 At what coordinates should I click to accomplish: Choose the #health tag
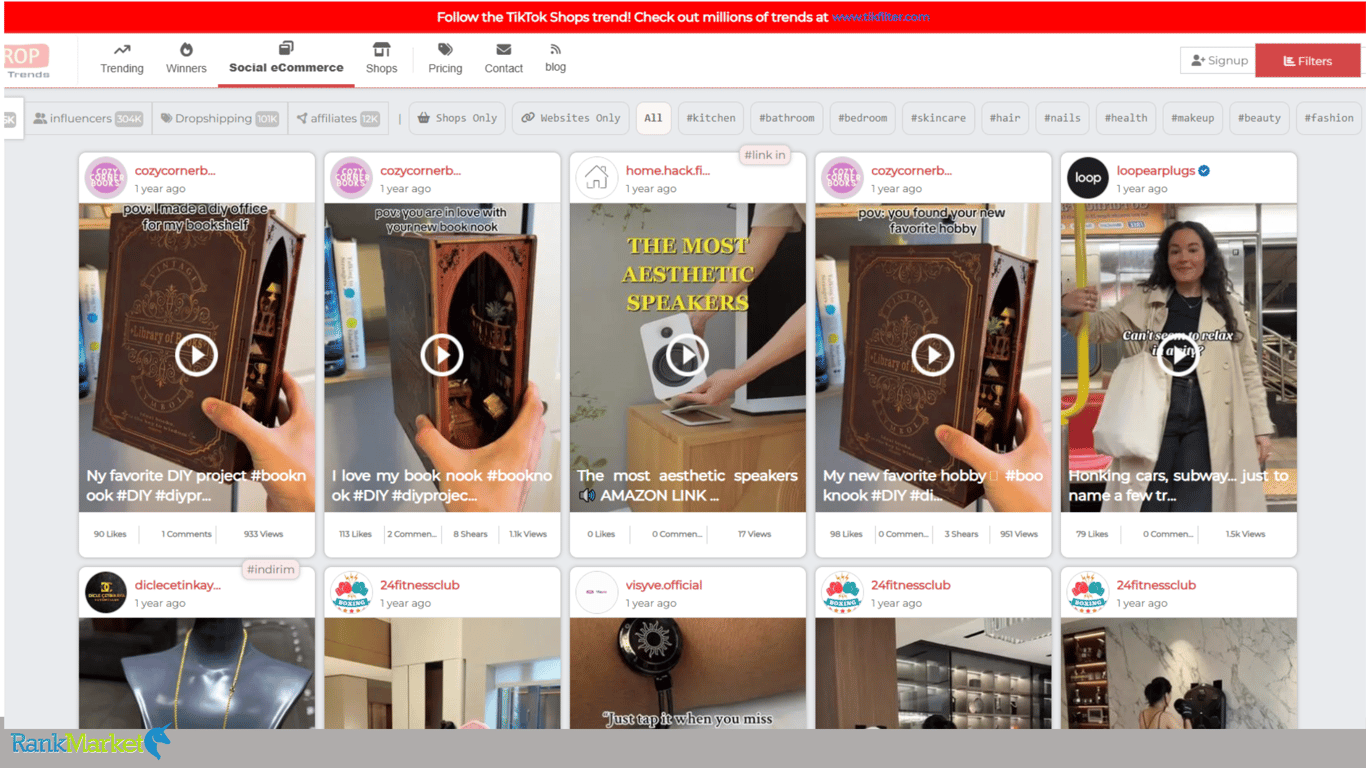click(x=1126, y=118)
